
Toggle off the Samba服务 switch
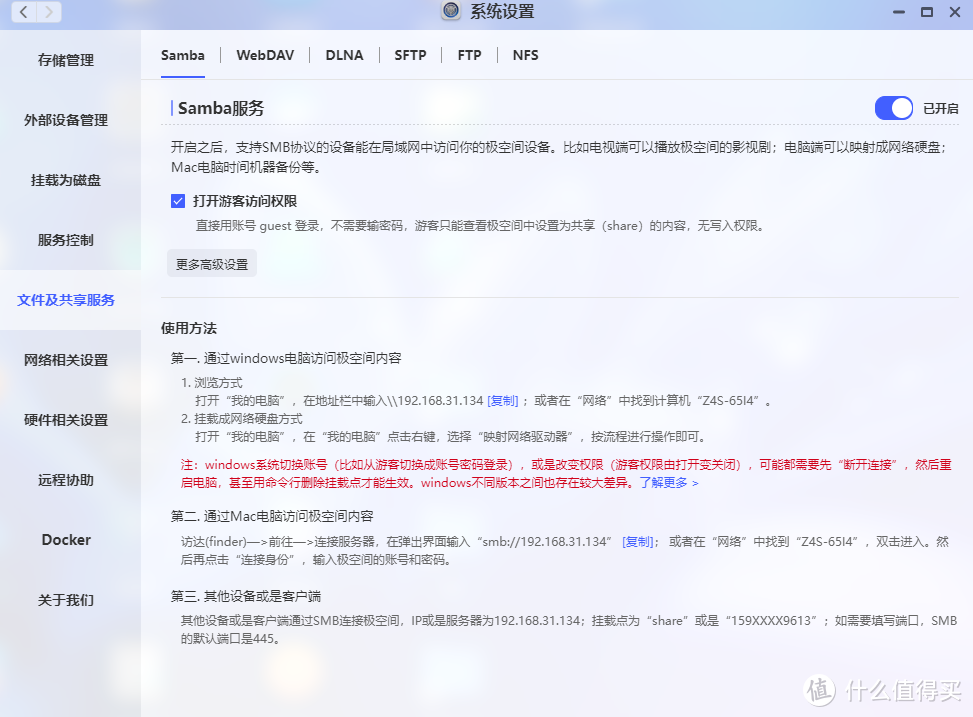pos(892,108)
